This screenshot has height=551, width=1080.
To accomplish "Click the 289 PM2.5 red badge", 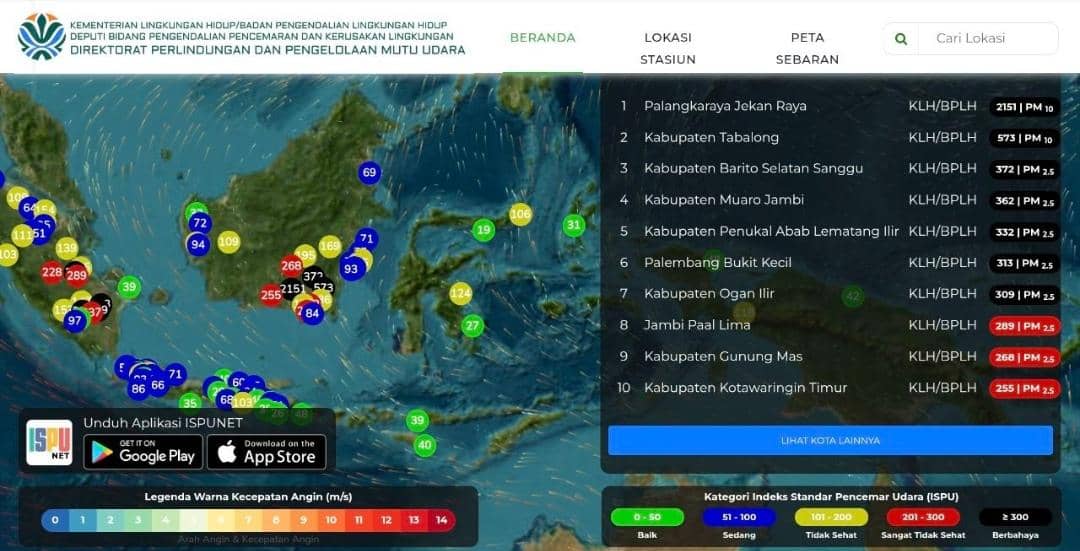I will pyautogui.click(x=1024, y=326).
